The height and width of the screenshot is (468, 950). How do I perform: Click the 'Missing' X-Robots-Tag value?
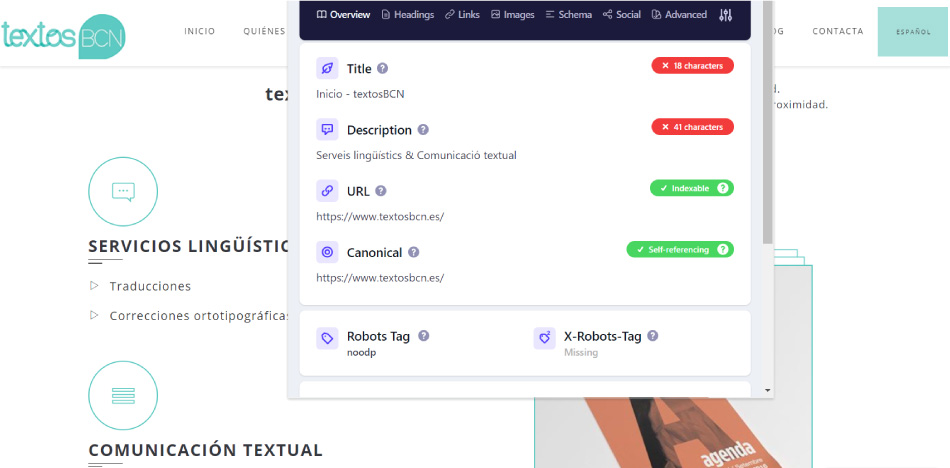click(x=580, y=352)
